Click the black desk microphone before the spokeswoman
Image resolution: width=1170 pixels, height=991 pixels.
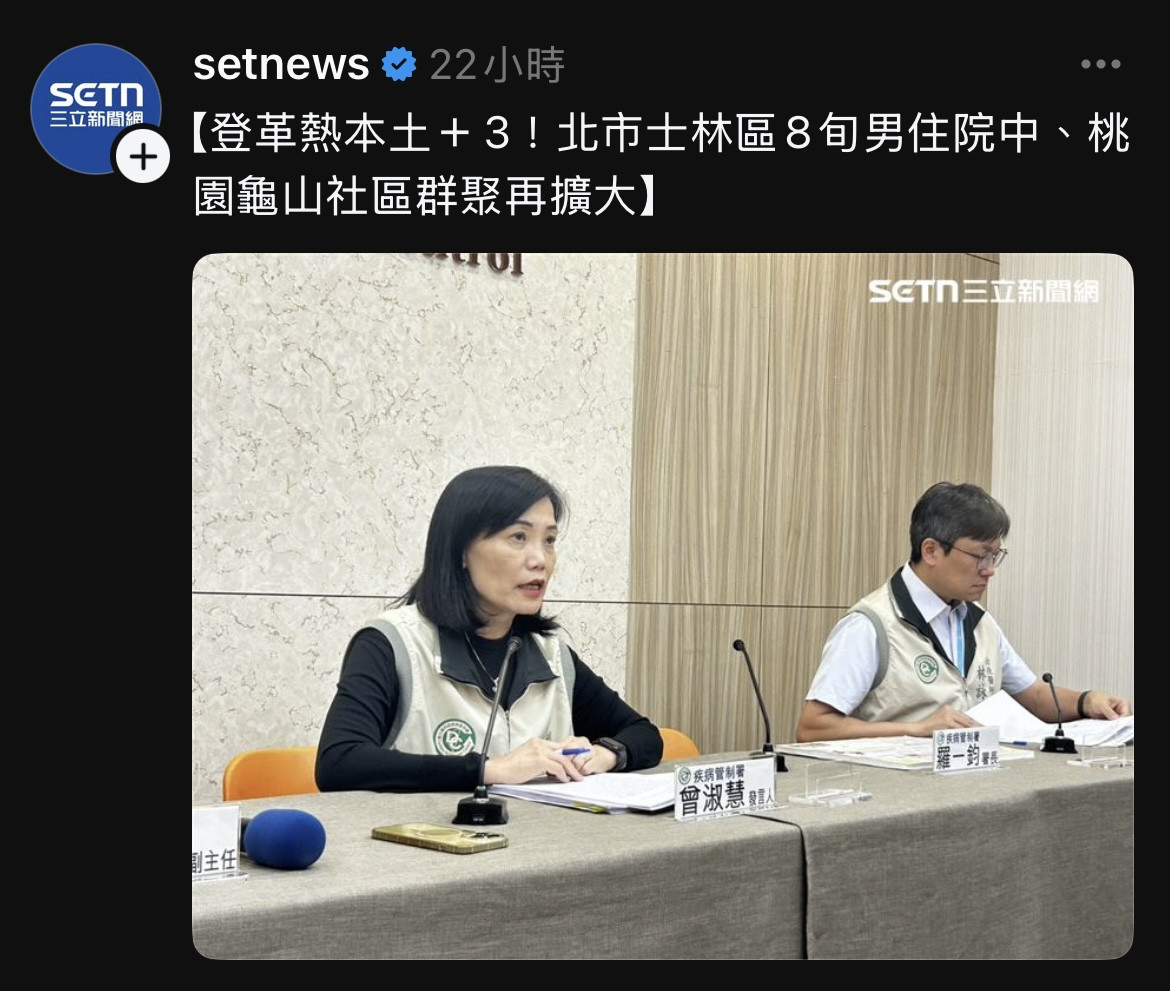point(487,735)
